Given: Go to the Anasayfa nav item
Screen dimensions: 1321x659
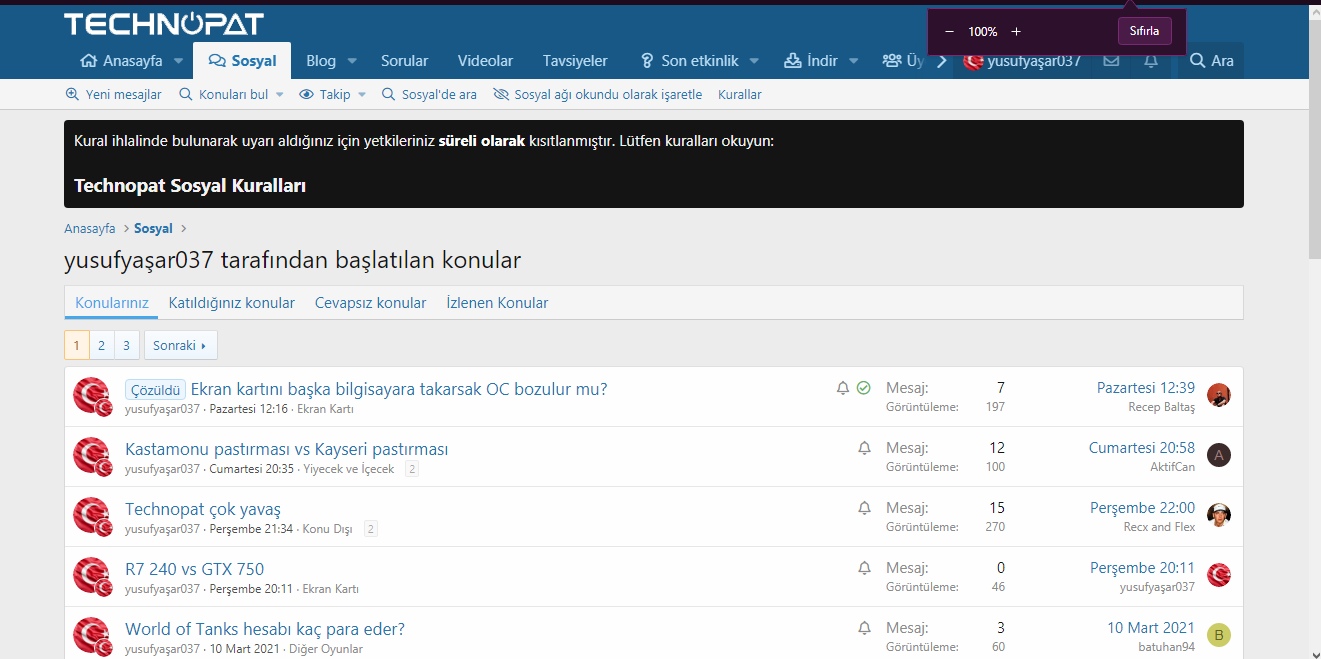Looking at the screenshot, I should pyautogui.click(x=121, y=61).
